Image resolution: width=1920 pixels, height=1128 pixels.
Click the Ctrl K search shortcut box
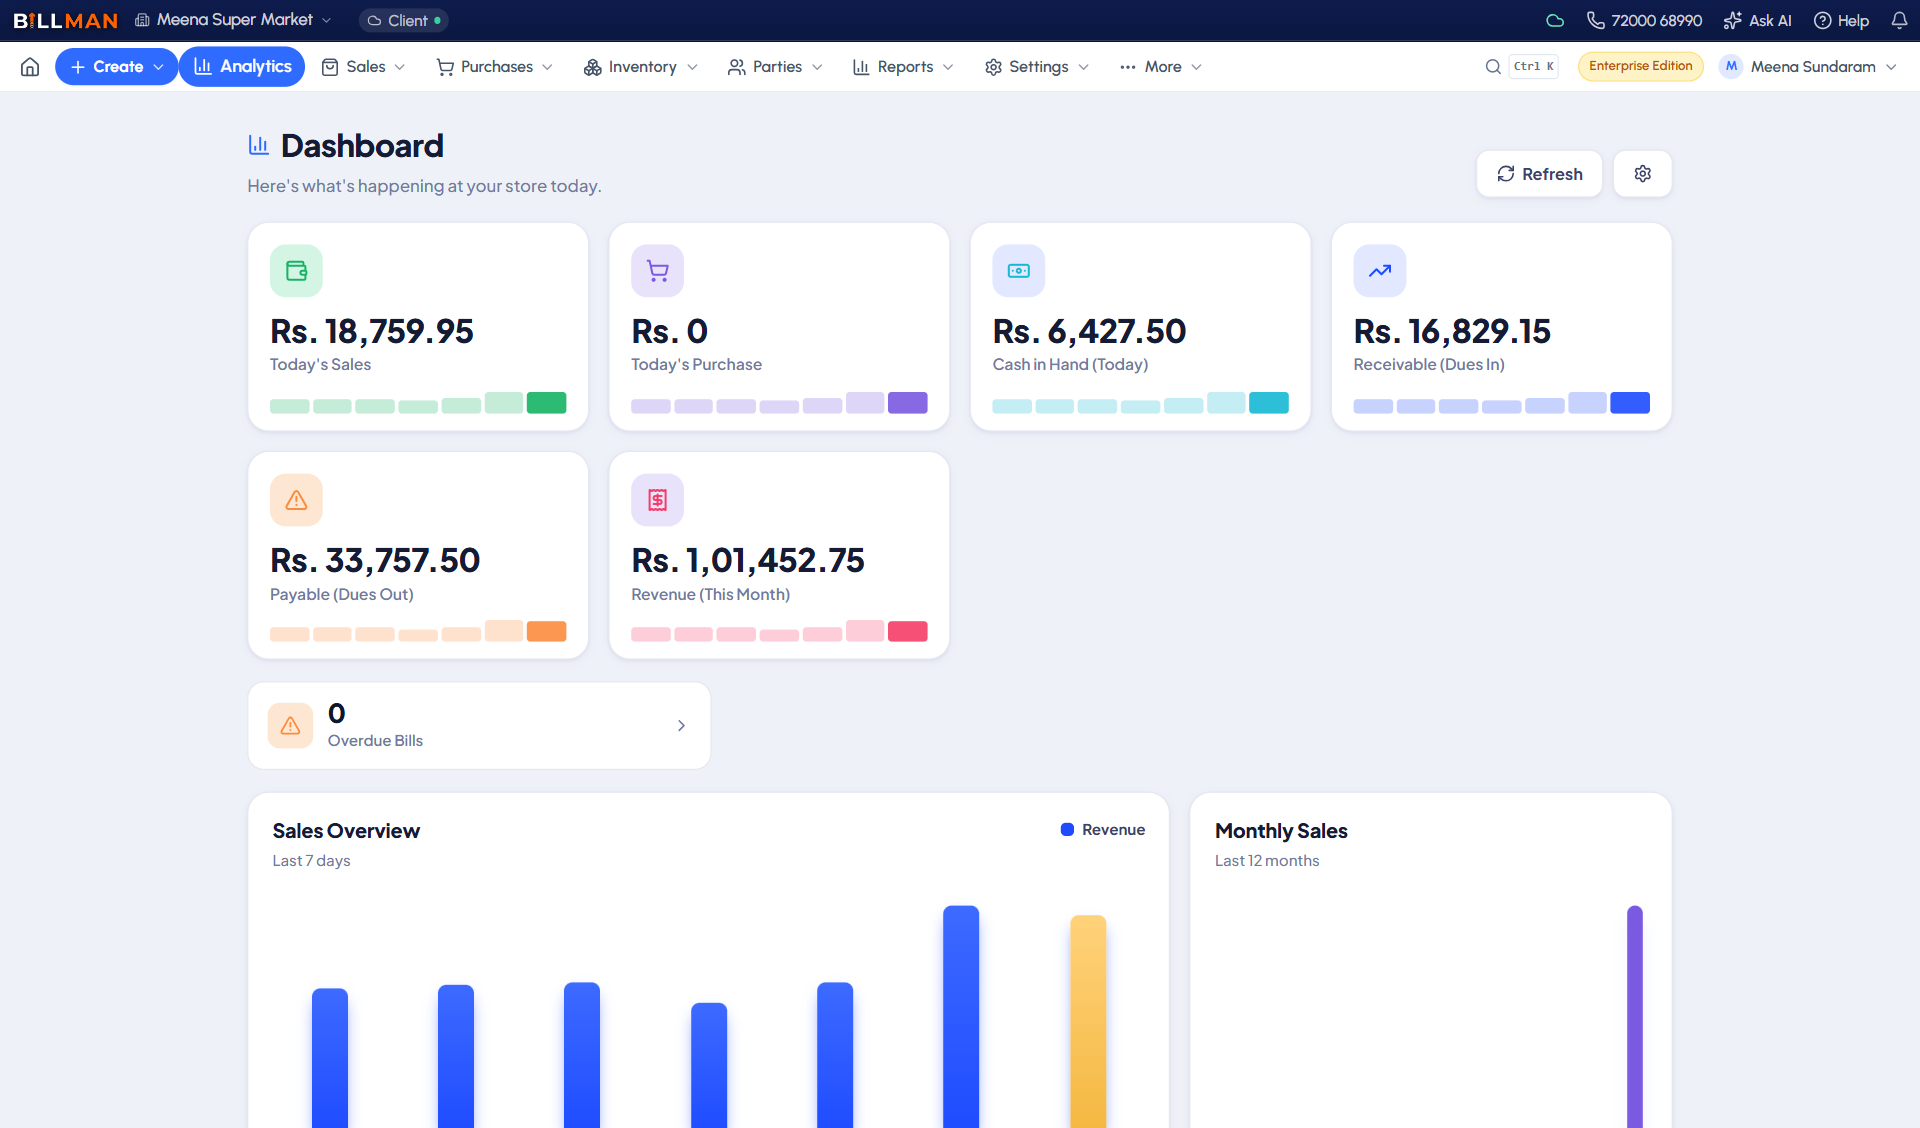coord(1533,67)
